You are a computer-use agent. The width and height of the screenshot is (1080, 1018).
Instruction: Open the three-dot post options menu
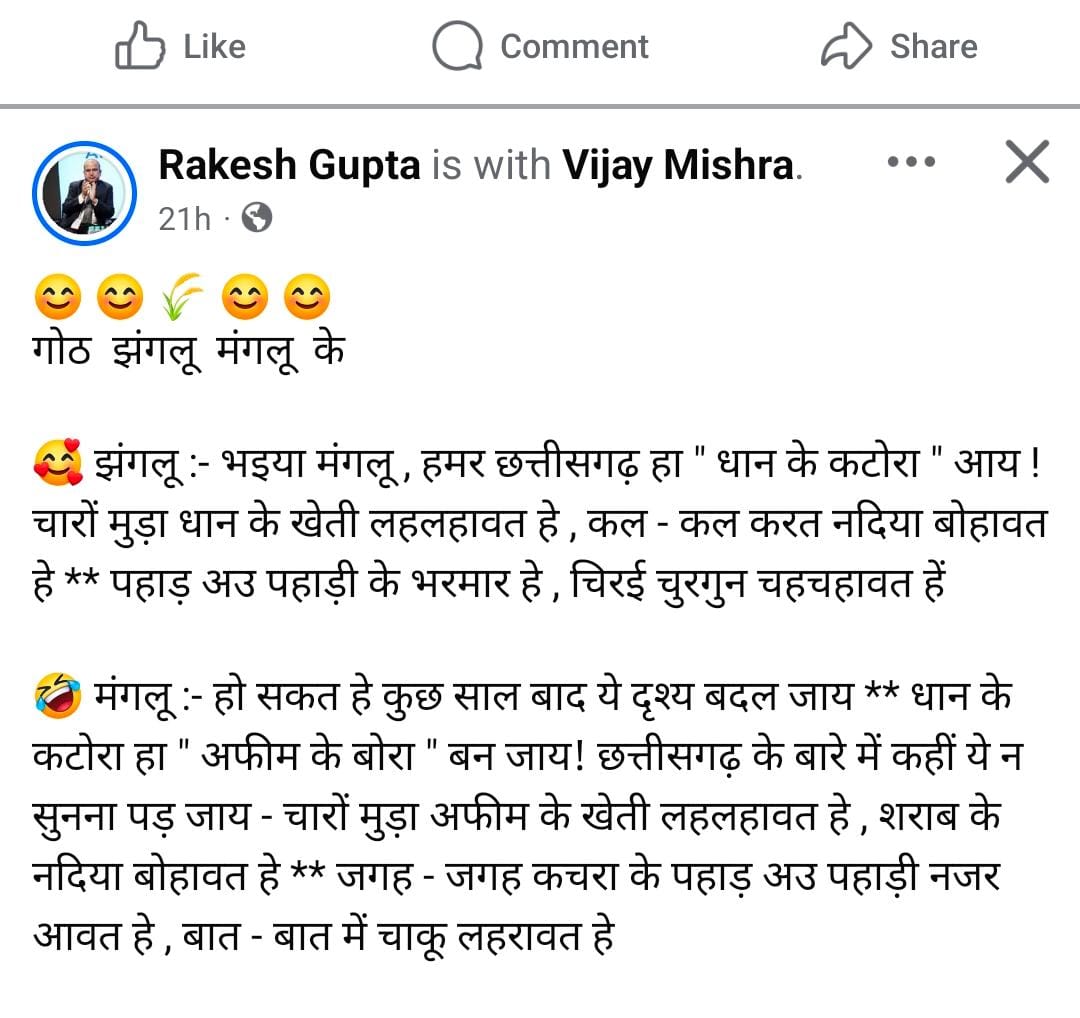tap(911, 162)
